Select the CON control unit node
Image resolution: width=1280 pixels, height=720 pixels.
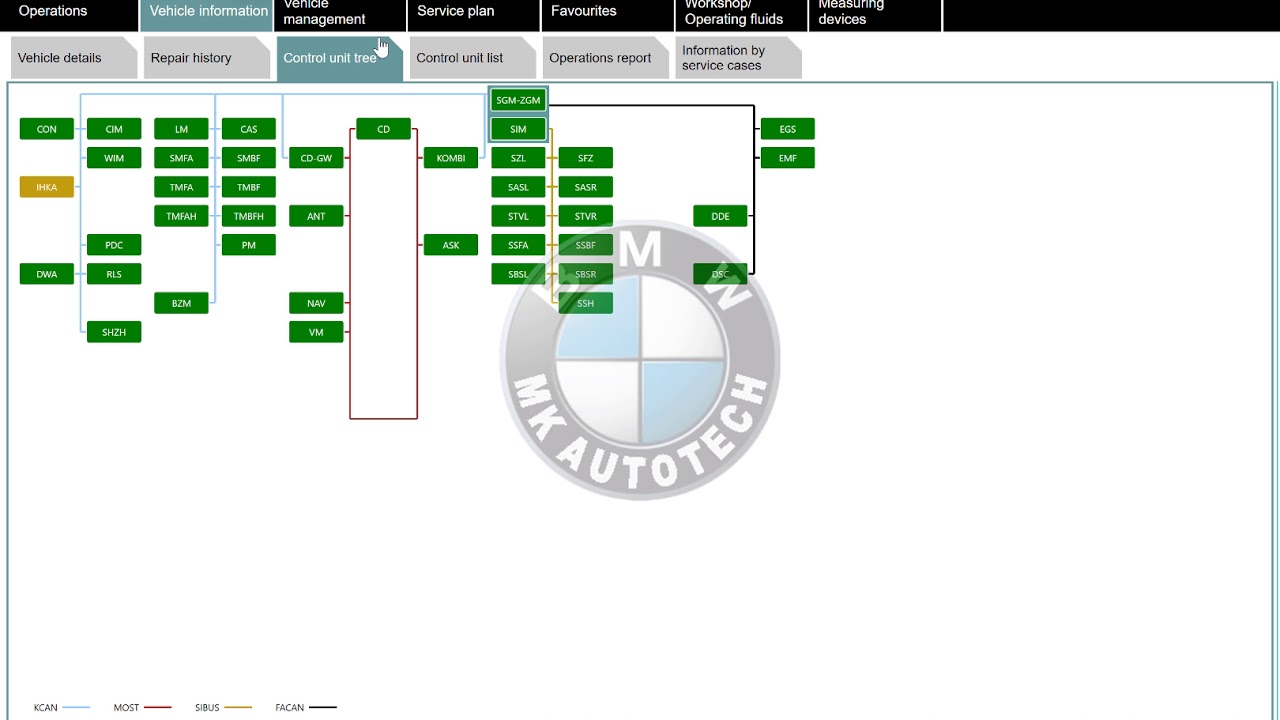pos(47,129)
